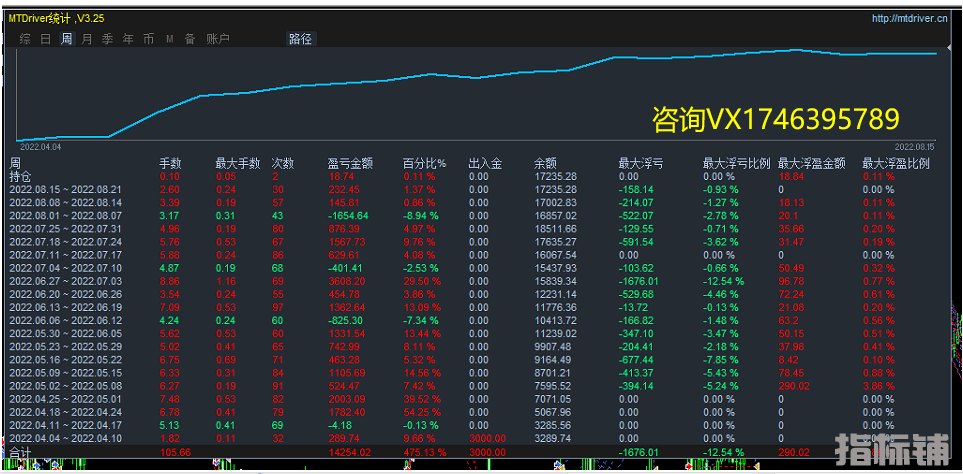Show the 年 (yearly) statistics tab
This screenshot has width=963, height=474.
coord(127,39)
